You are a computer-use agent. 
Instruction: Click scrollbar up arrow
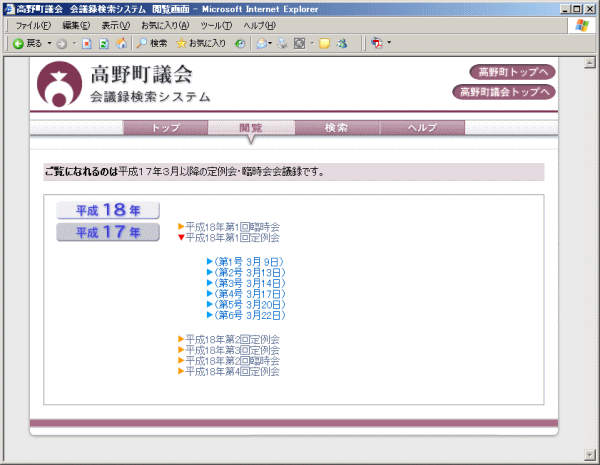(x=590, y=63)
